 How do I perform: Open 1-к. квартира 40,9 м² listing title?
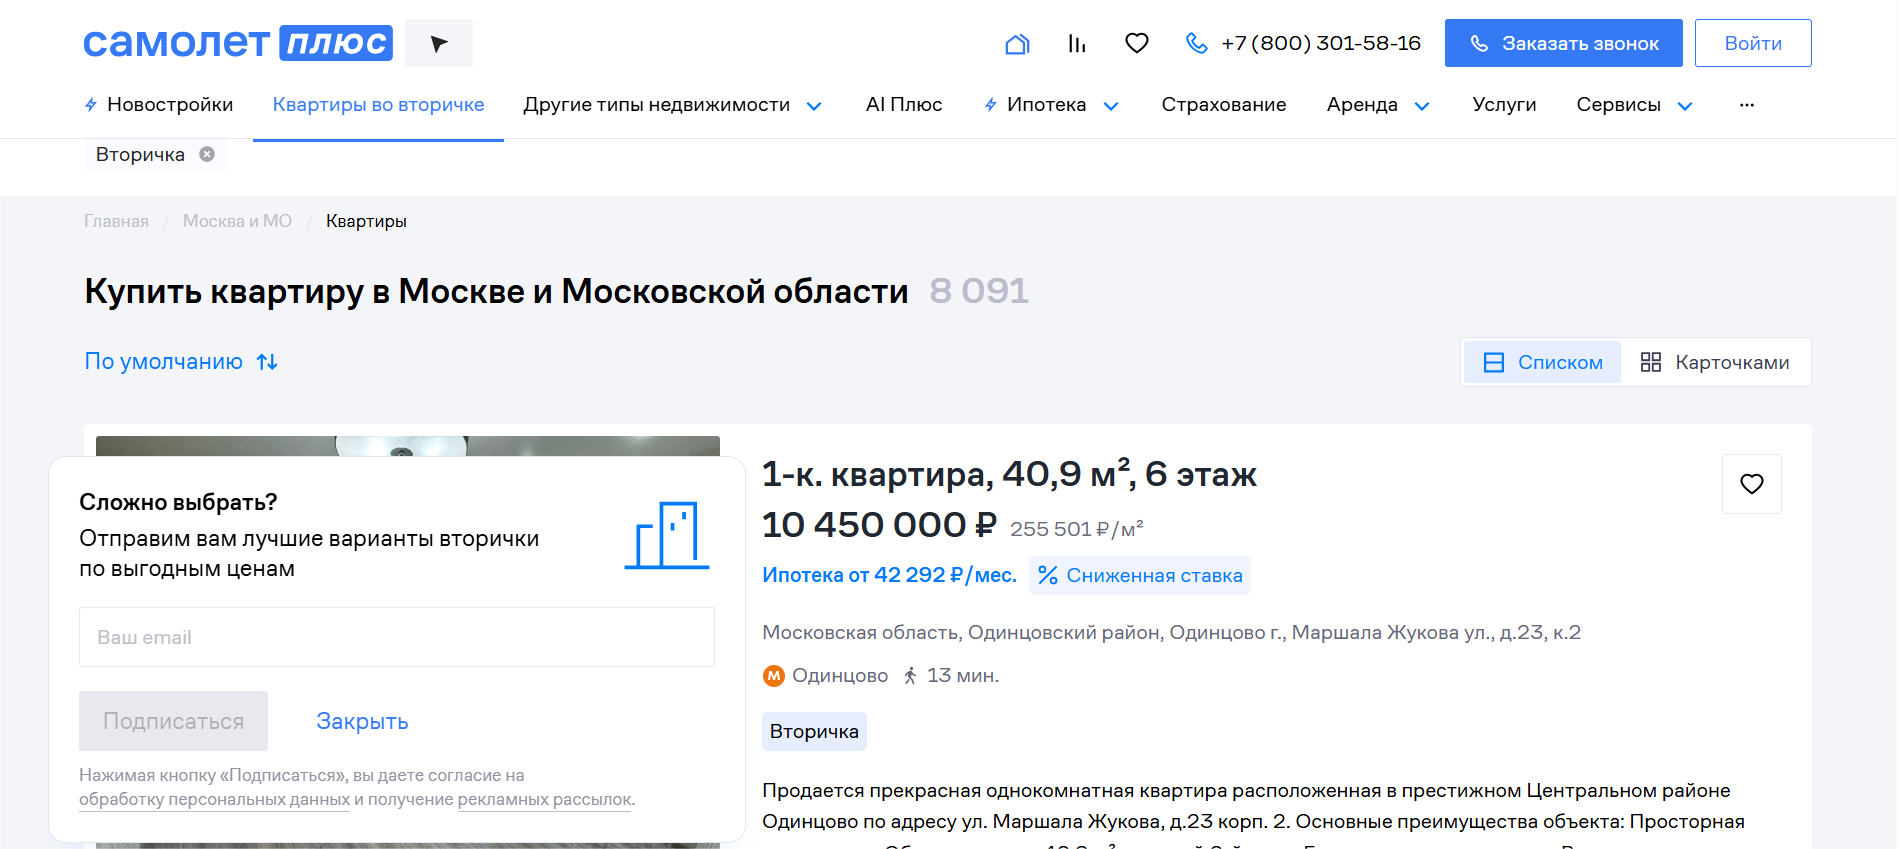pyautogui.click(x=1009, y=474)
